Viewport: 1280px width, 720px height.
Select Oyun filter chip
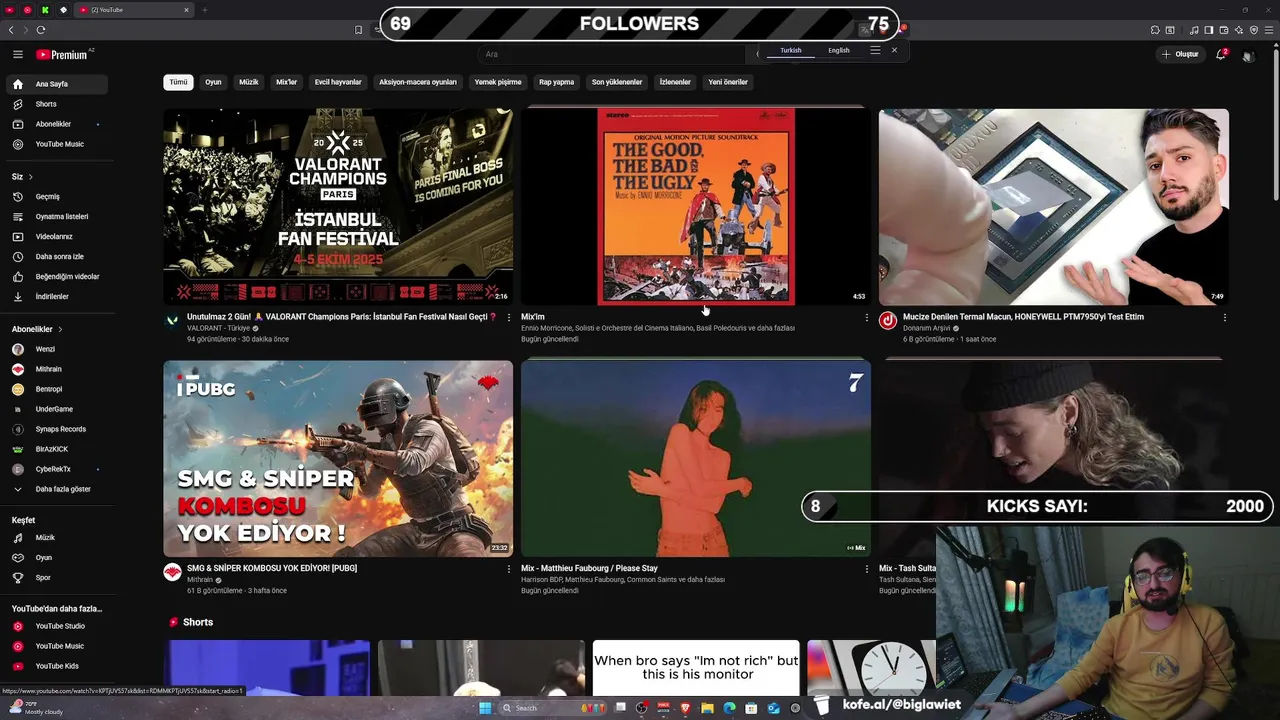coord(213,82)
